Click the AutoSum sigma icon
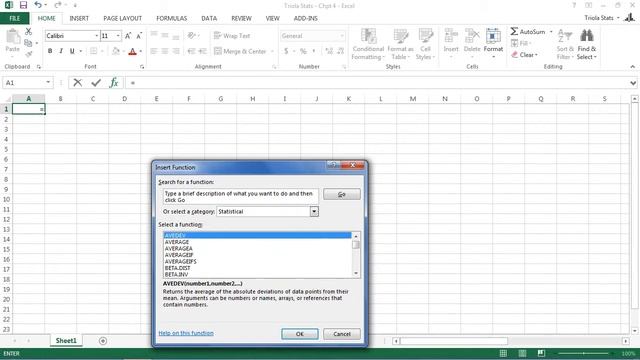The width and height of the screenshot is (640, 360). click(x=514, y=31)
